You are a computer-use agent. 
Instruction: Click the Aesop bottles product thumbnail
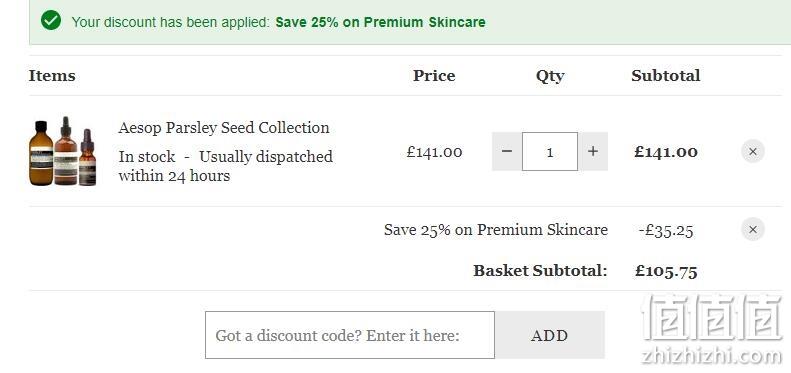pos(63,151)
